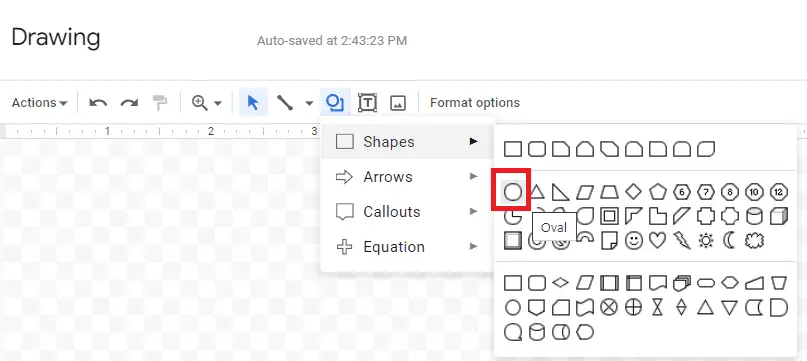The image size is (807, 361).
Task: Click the Format options button
Action: point(475,103)
